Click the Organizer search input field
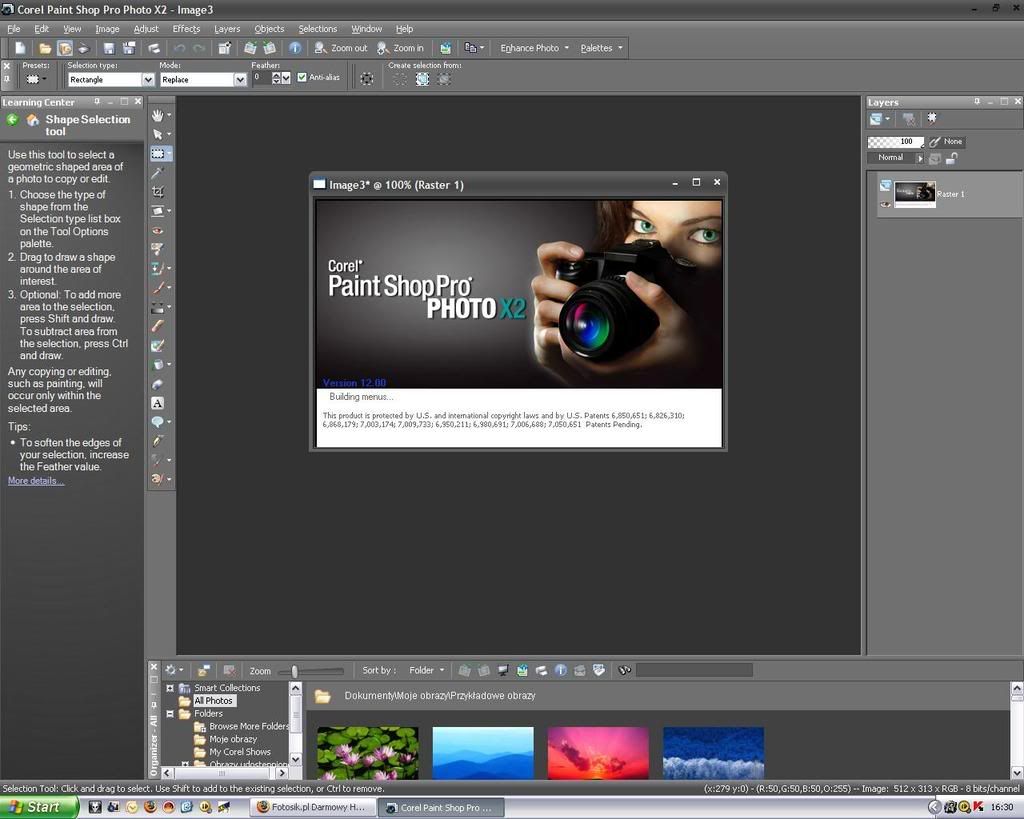The width and height of the screenshot is (1024, 819). coord(694,670)
